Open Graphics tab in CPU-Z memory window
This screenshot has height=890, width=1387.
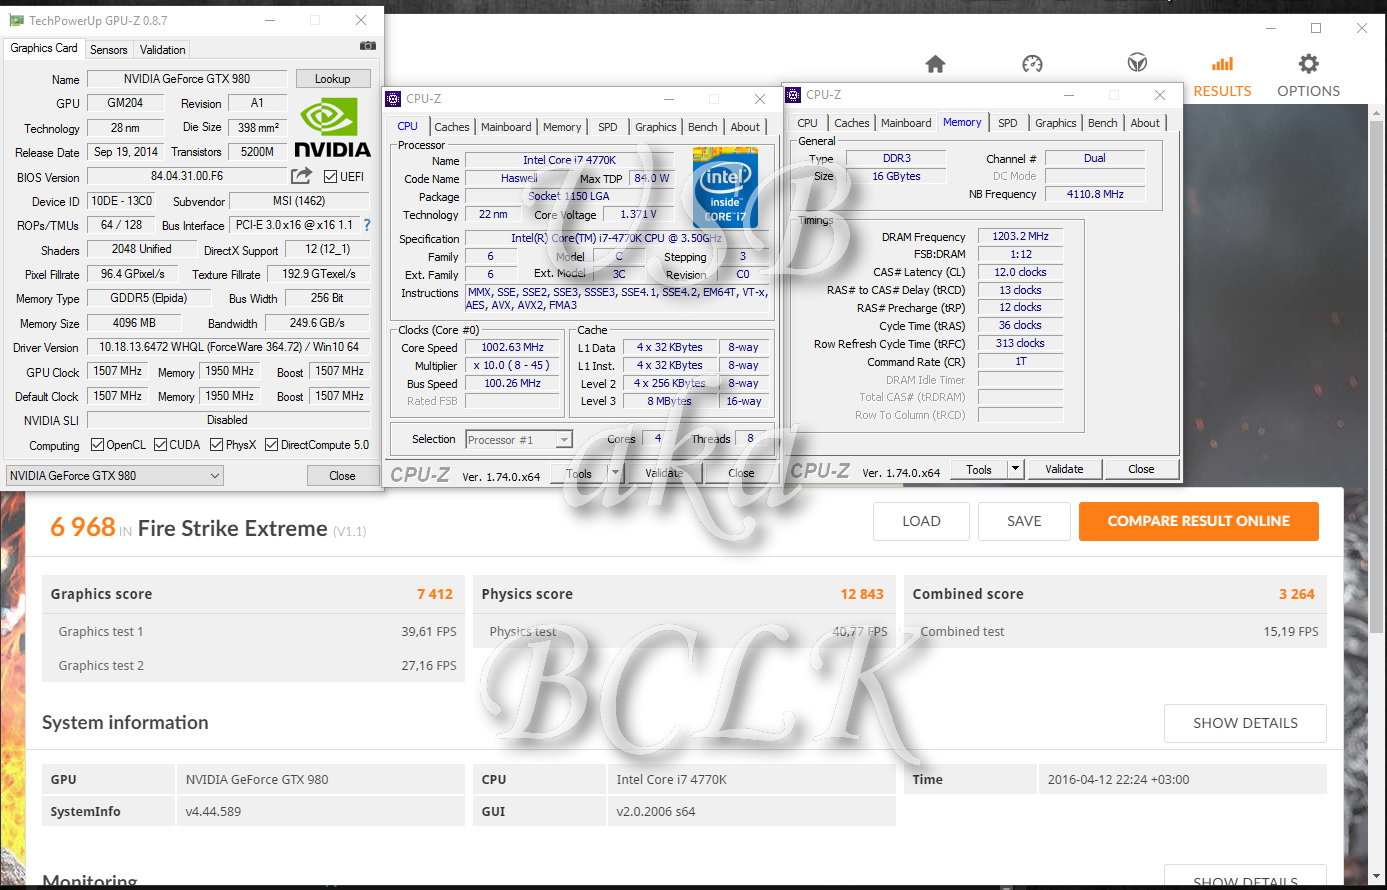1056,123
